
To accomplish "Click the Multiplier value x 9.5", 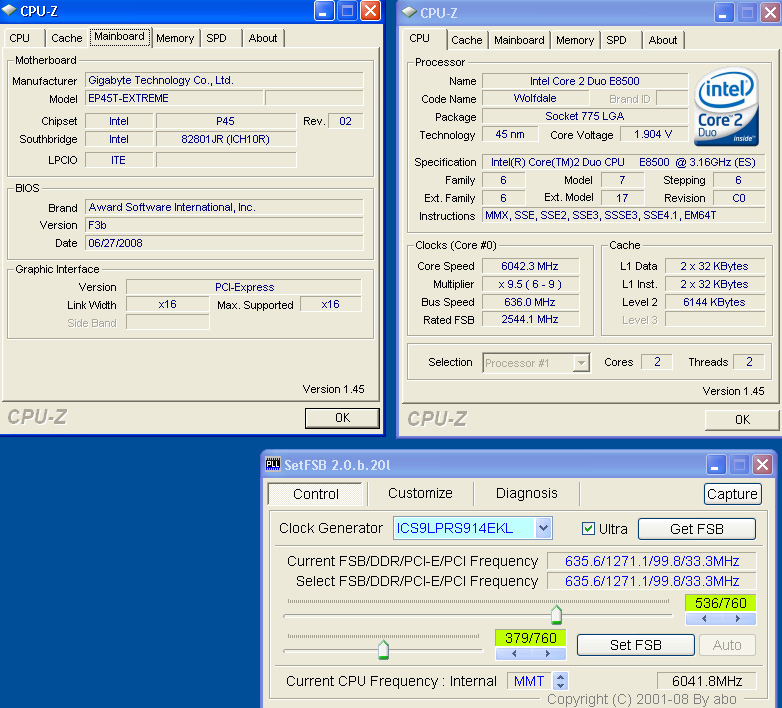I will (x=530, y=284).
